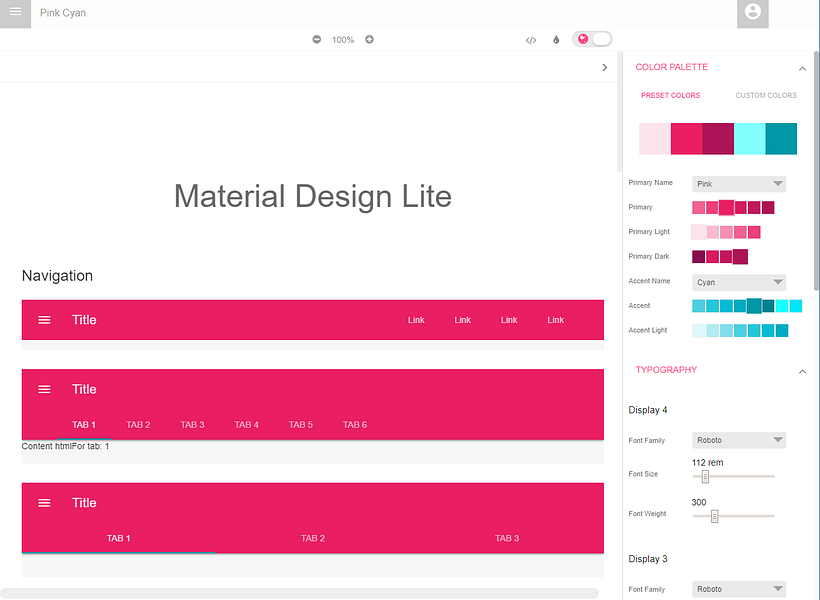Collapse the Color Palette section
Screen dimensions: 820x600
(802, 69)
